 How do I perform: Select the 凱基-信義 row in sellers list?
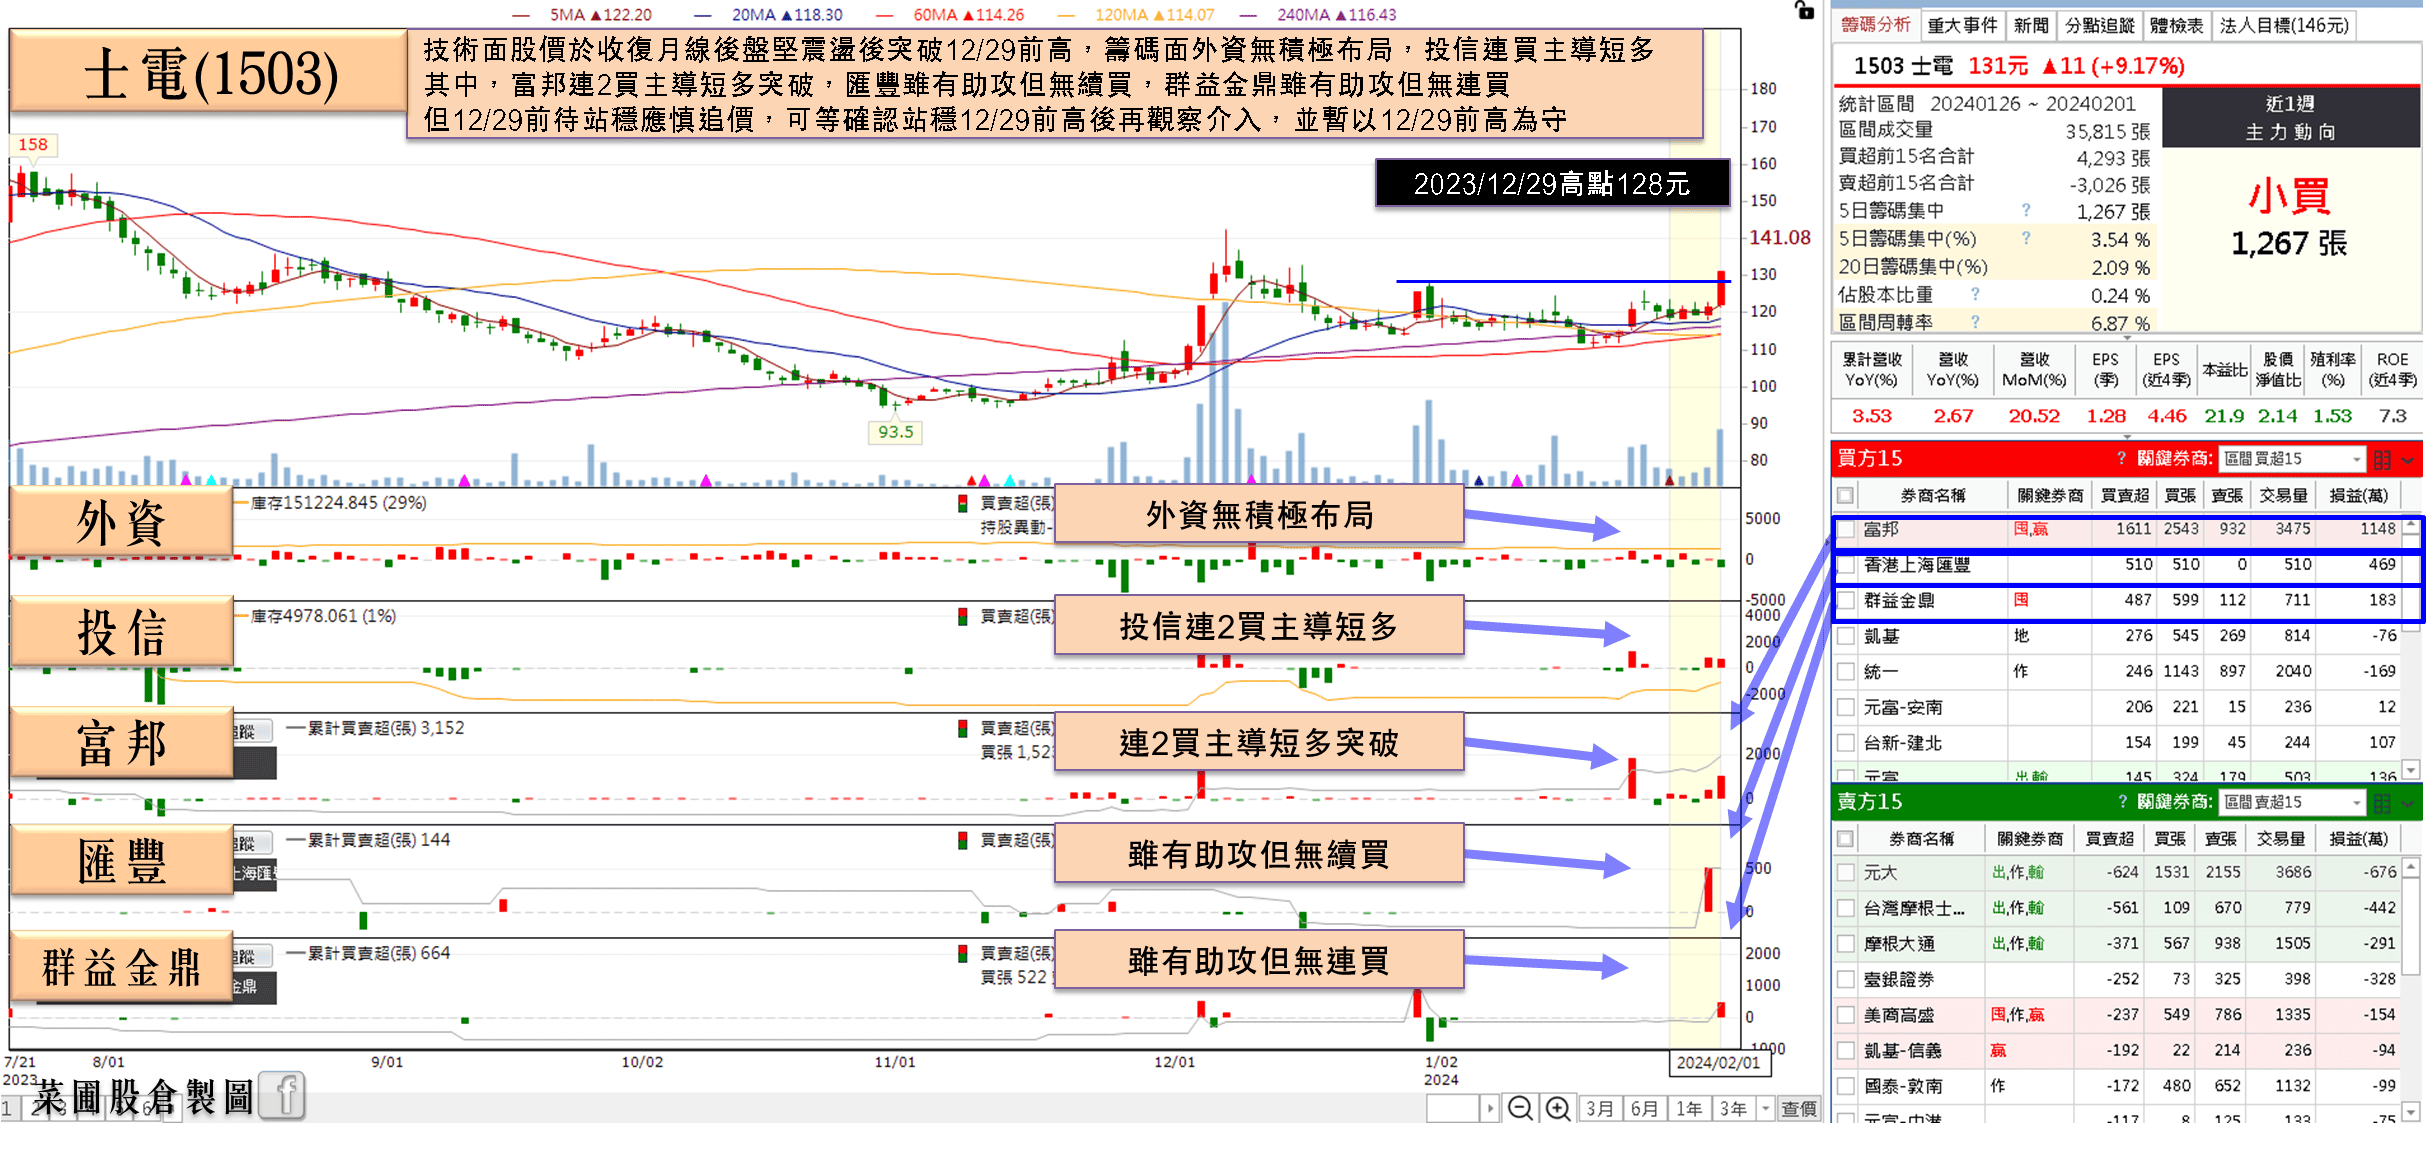click(x=2118, y=1050)
